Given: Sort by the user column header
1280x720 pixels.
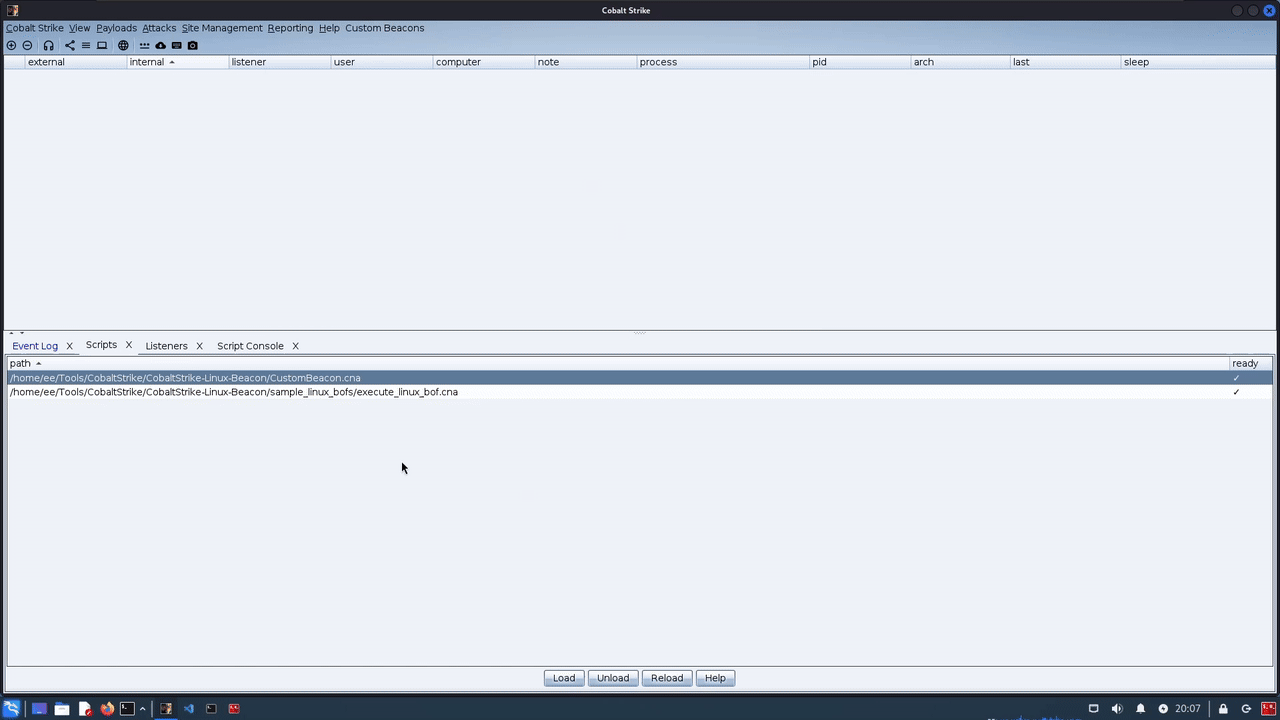Looking at the screenshot, I should coord(382,62).
